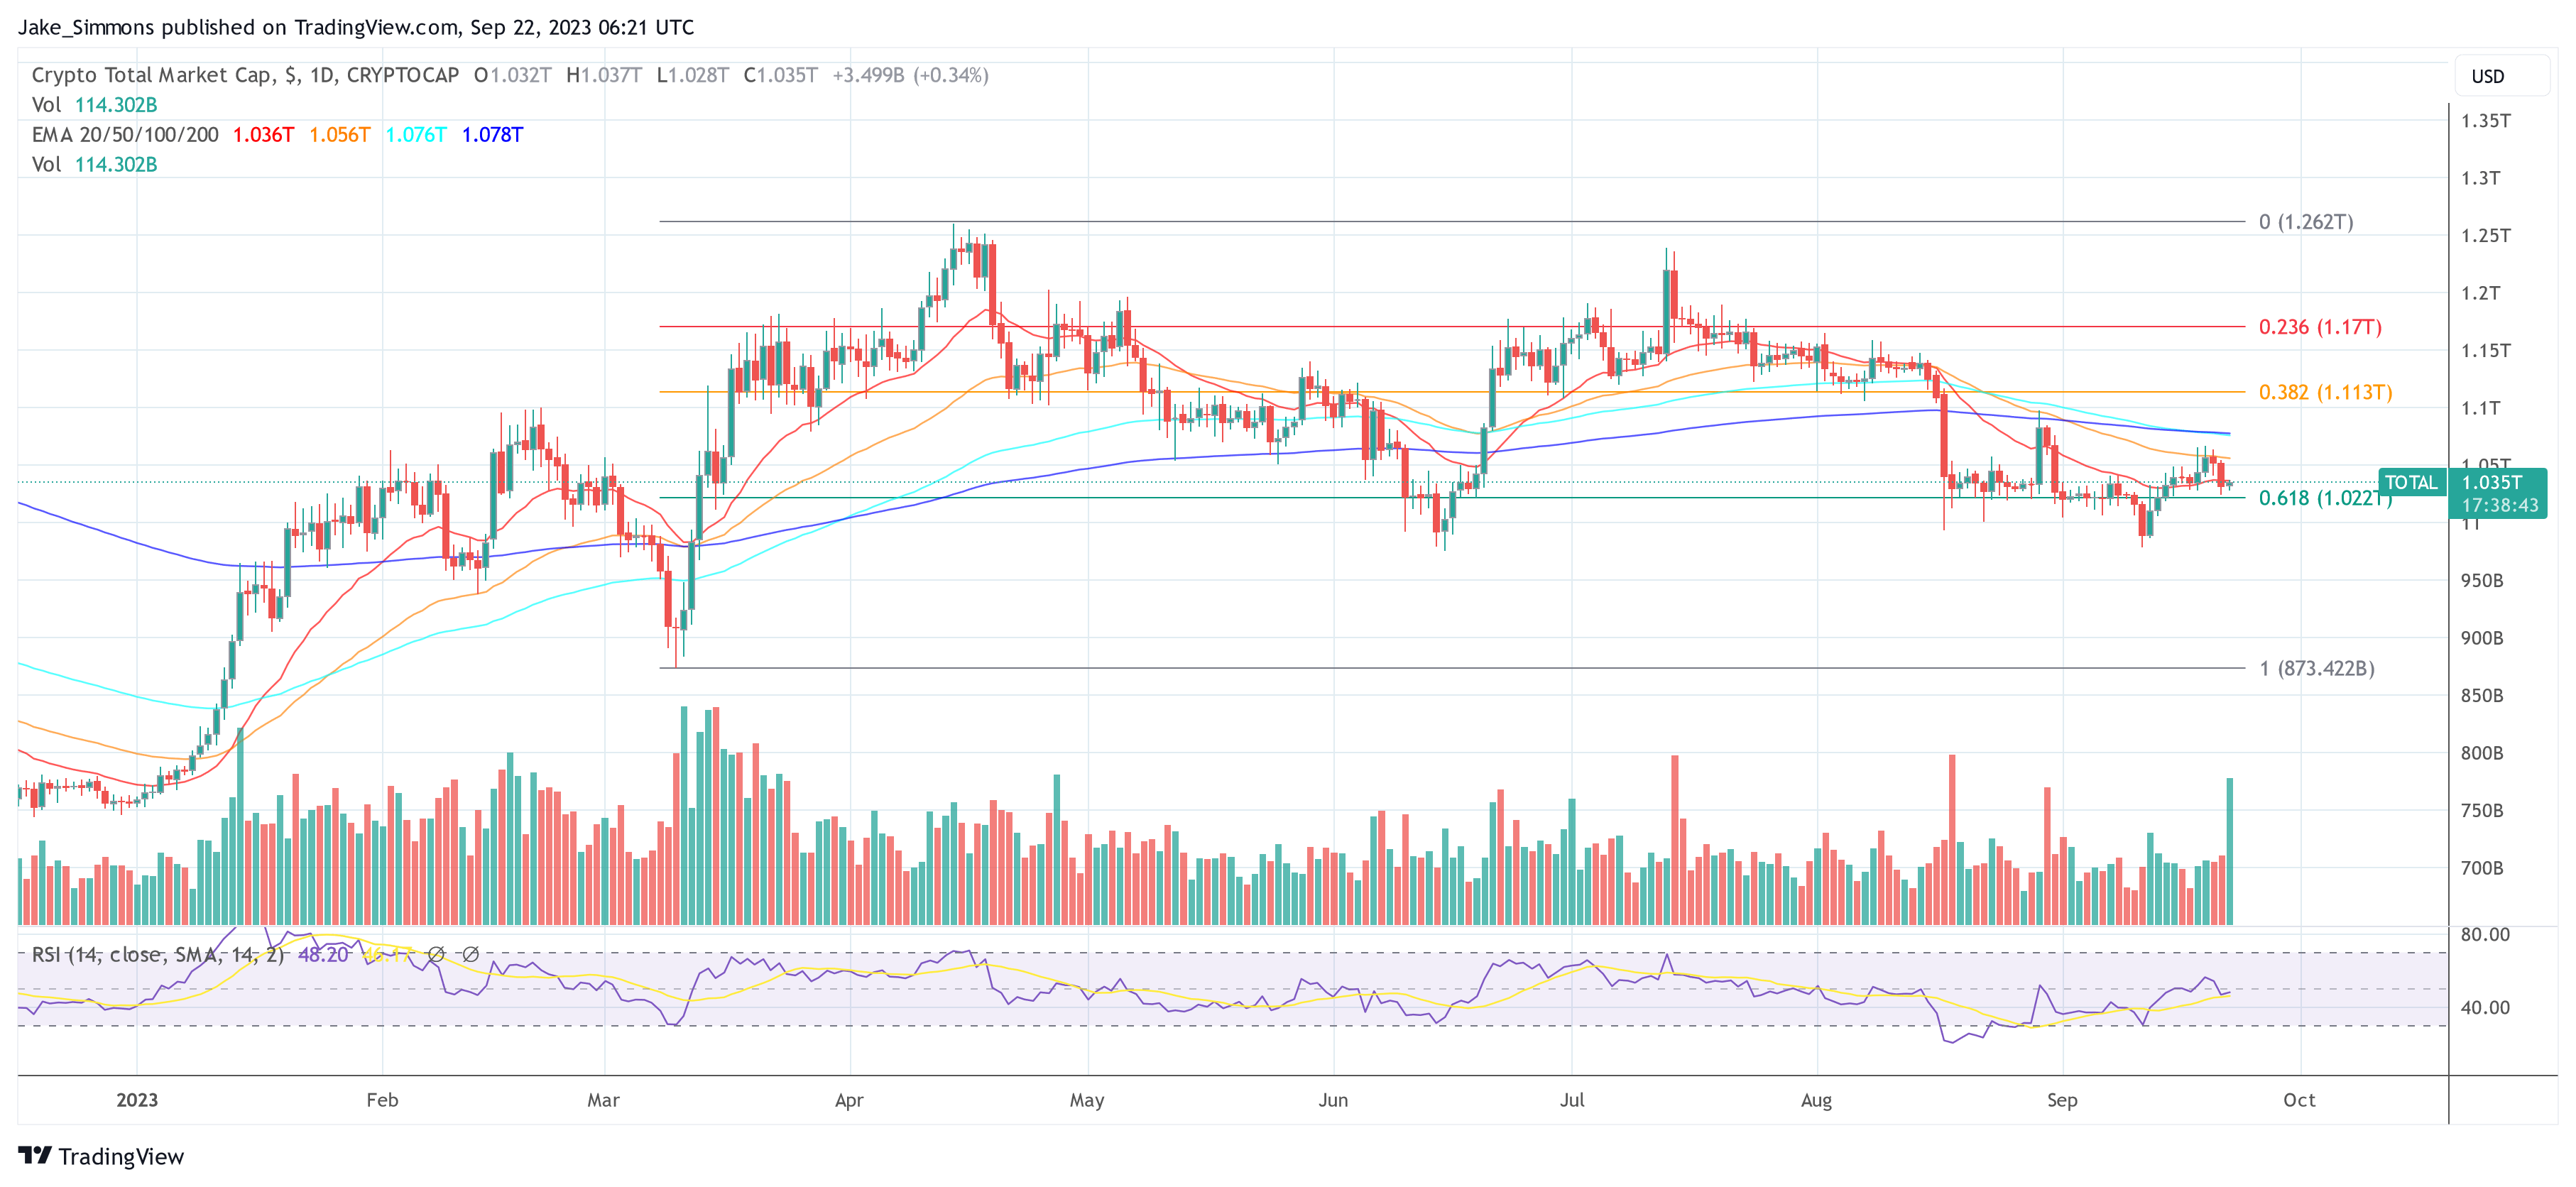Click the 17:38:43 bar countdown label
2576x1187 pixels.
pos(2499,506)
